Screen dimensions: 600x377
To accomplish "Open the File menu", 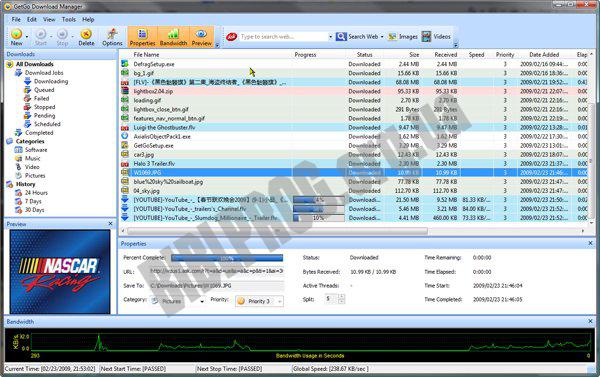I will 16,19.
